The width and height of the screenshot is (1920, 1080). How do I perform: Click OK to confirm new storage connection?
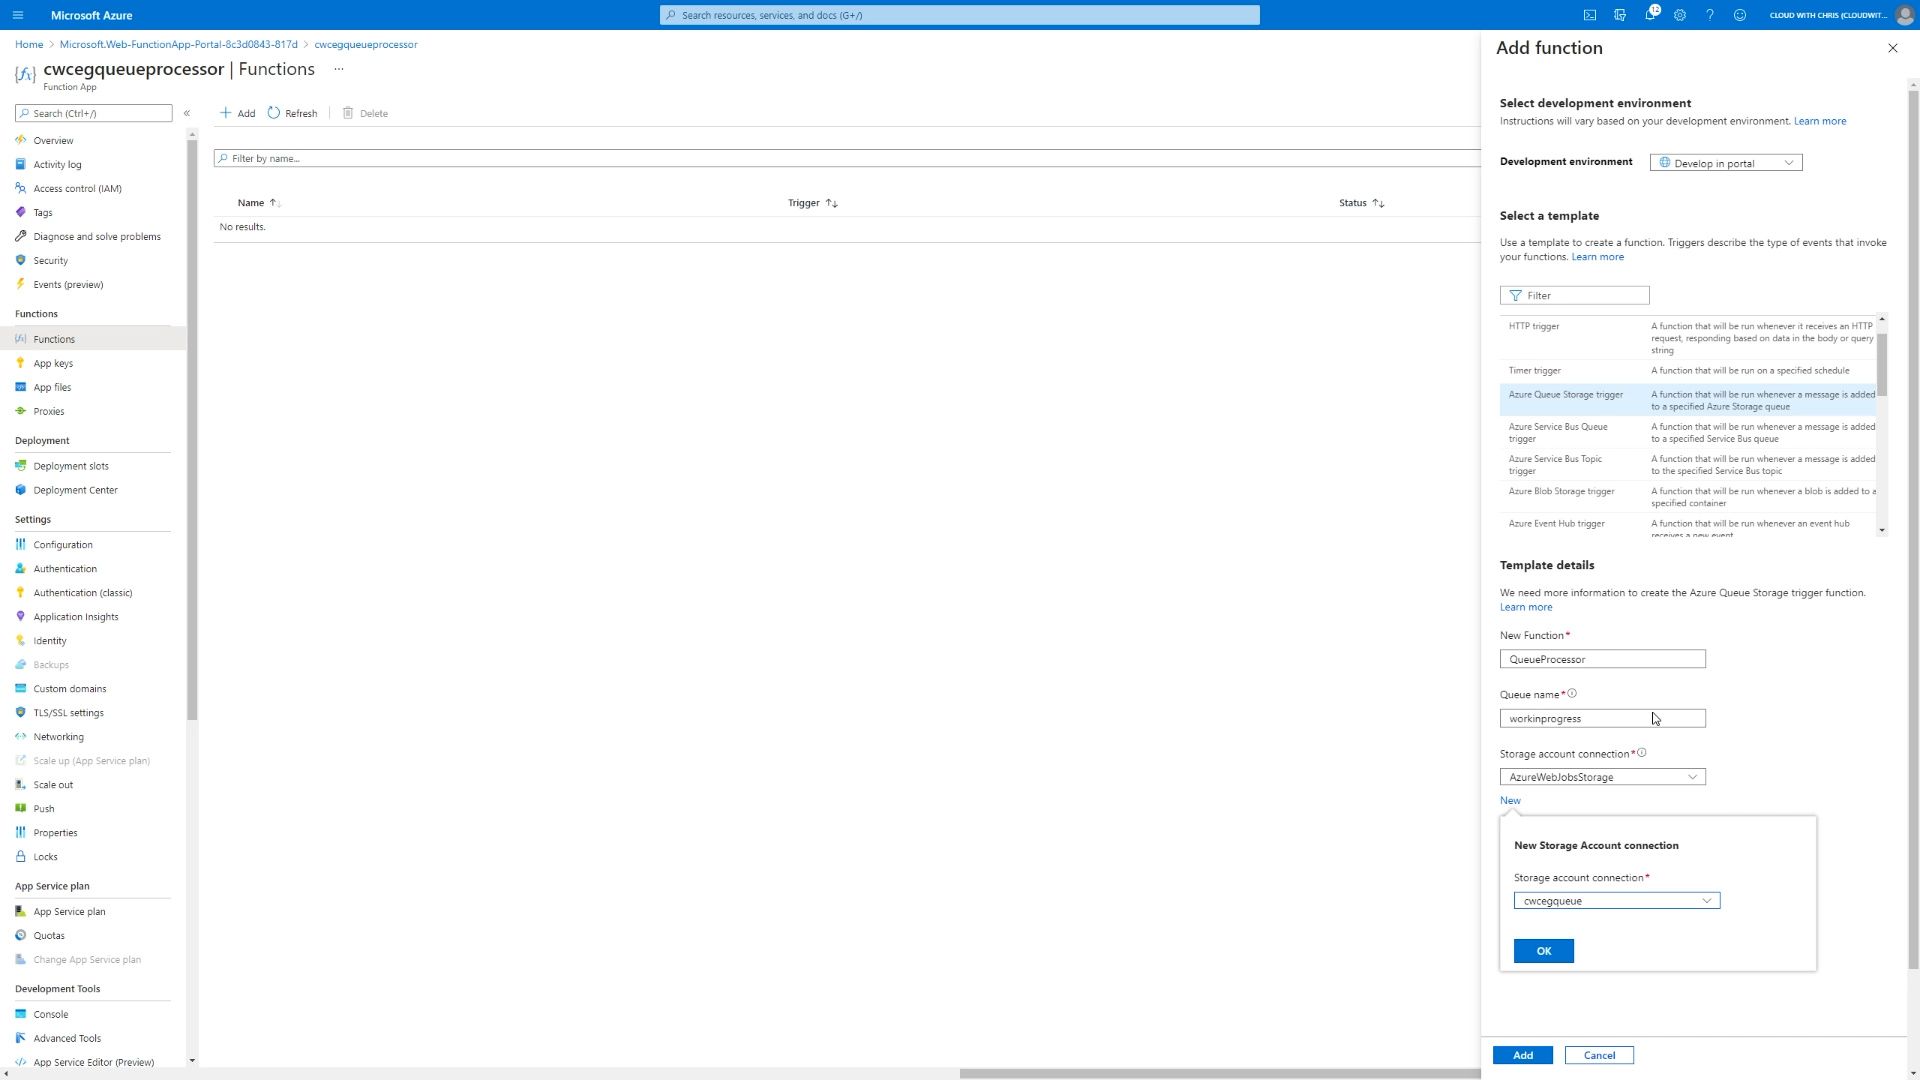1543,951
